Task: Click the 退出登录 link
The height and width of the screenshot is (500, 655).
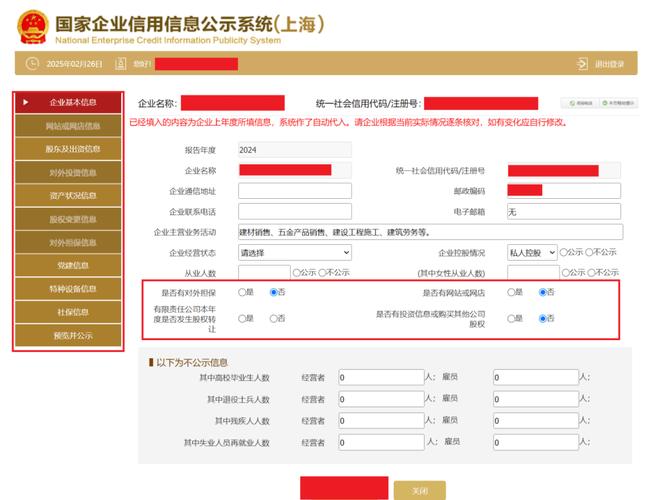Action: [609, 64]
